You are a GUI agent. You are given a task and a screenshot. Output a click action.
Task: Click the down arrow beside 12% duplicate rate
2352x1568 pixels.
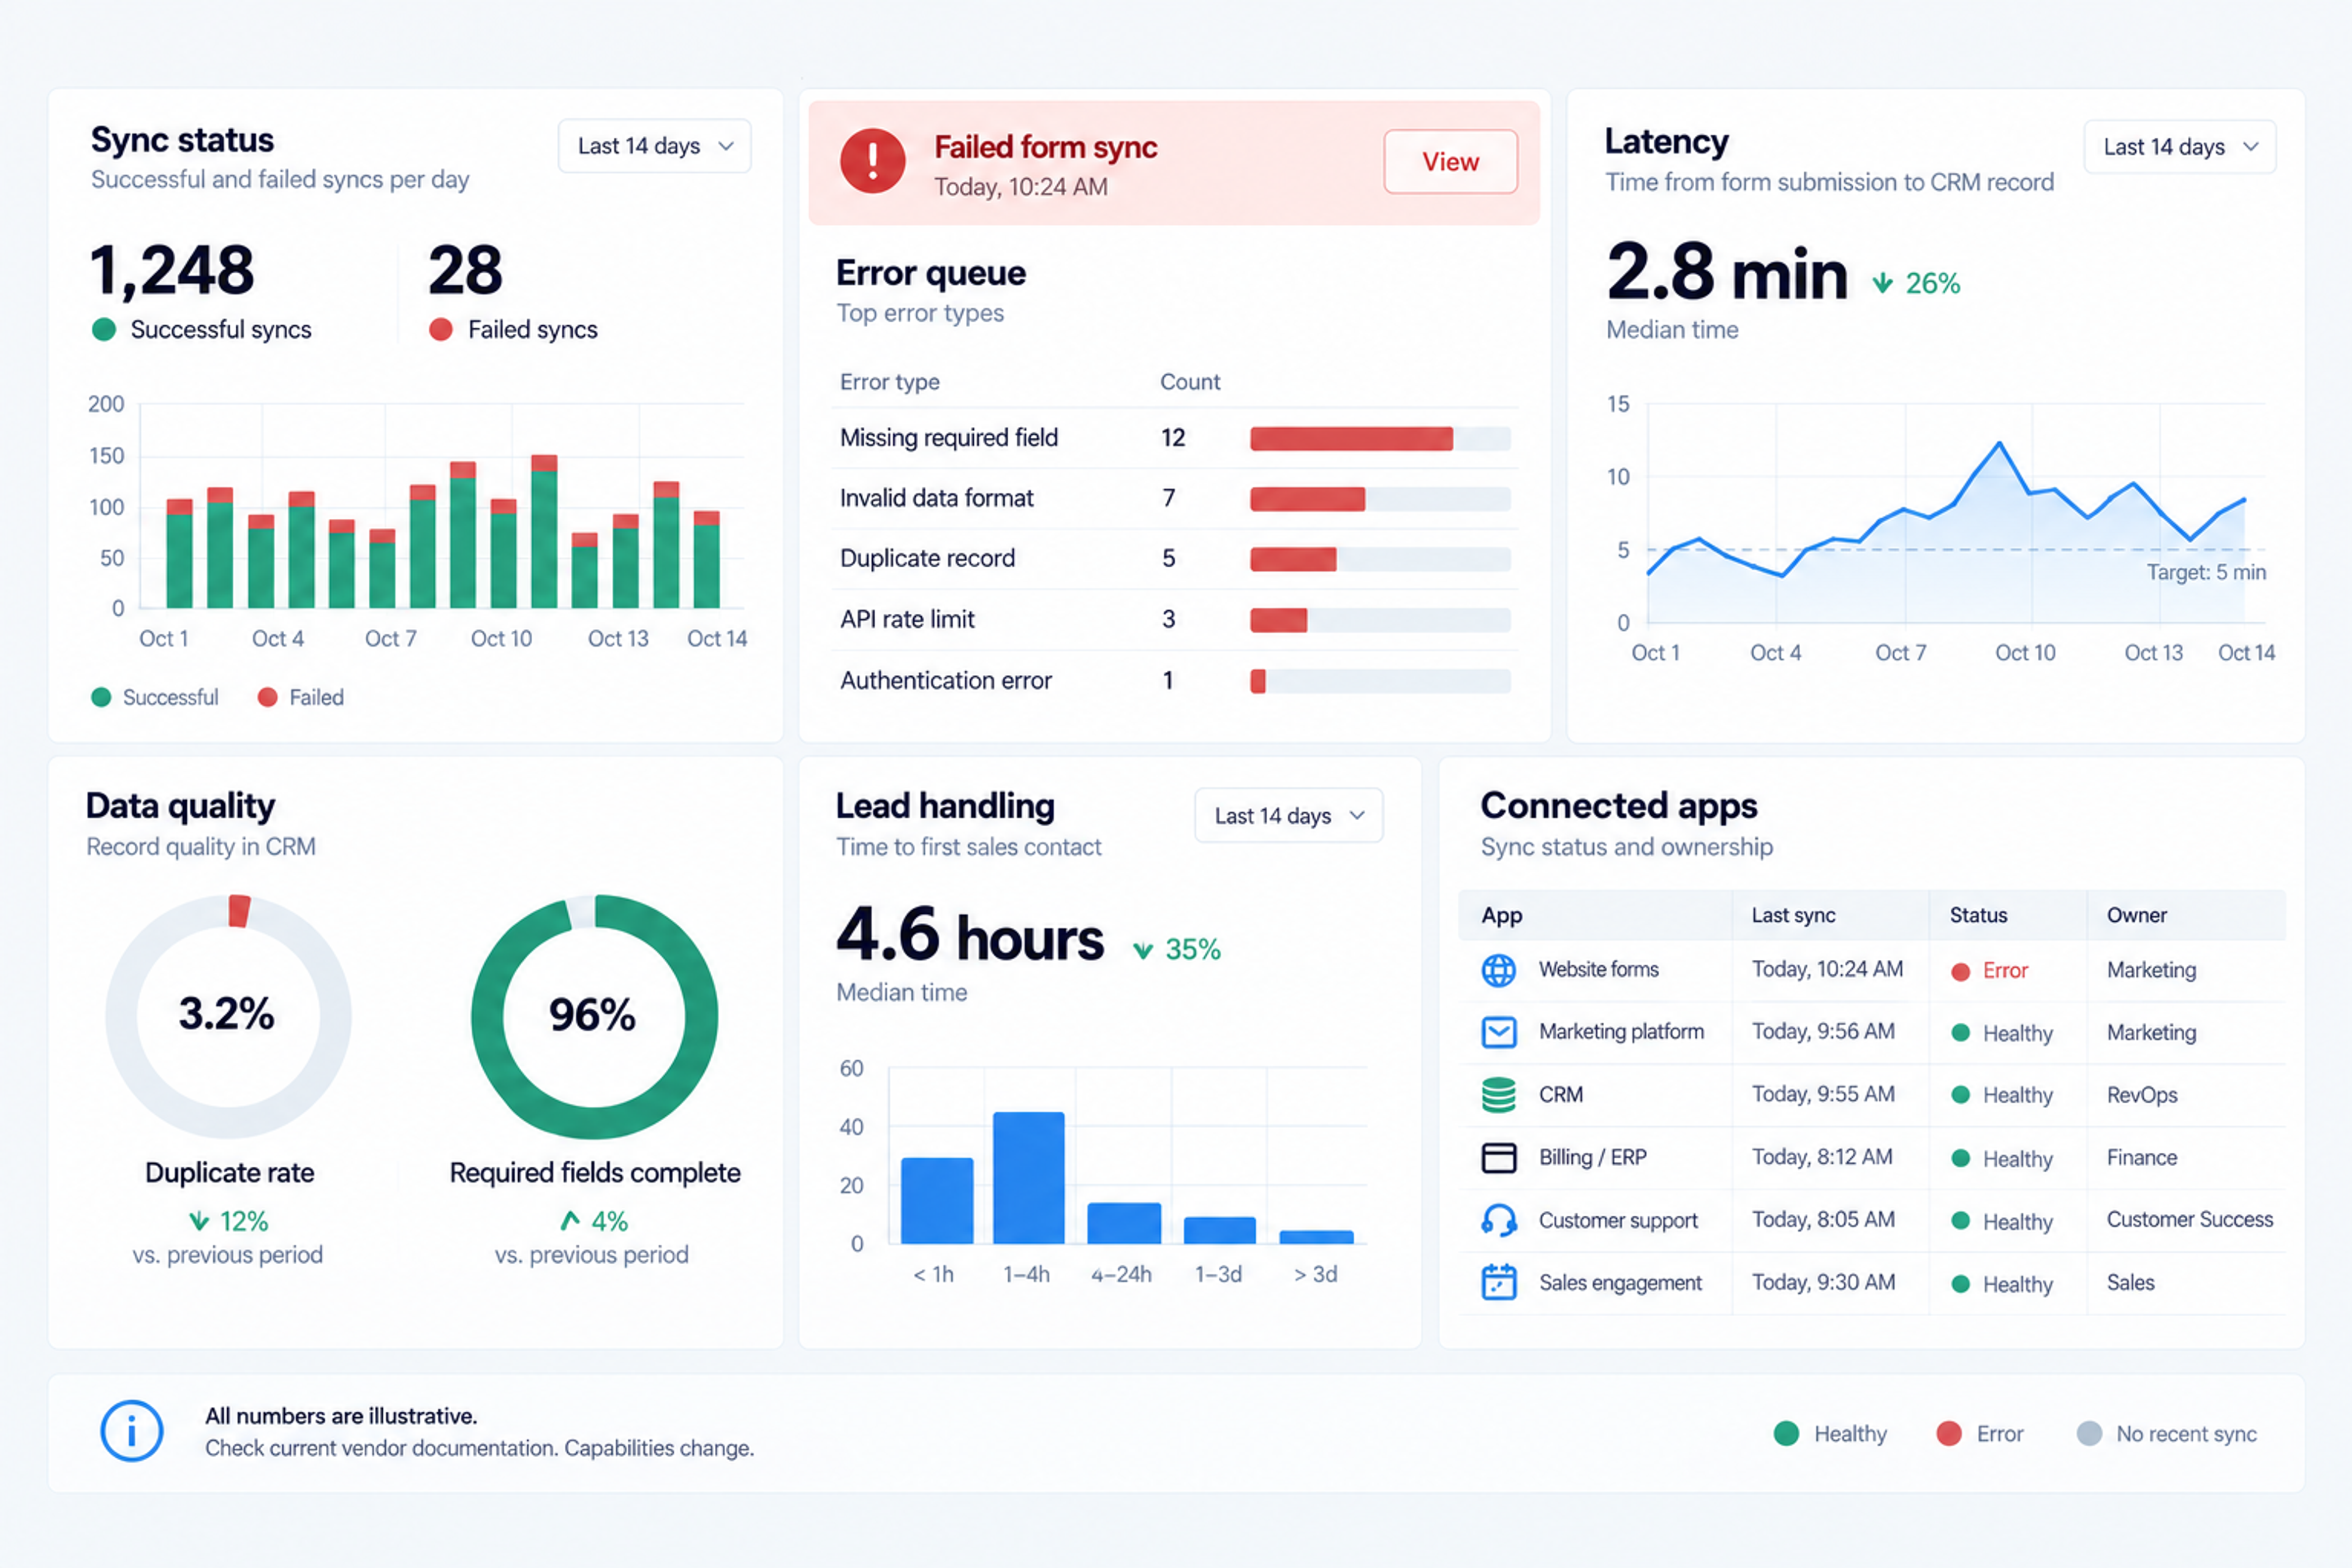(199, 1221)
